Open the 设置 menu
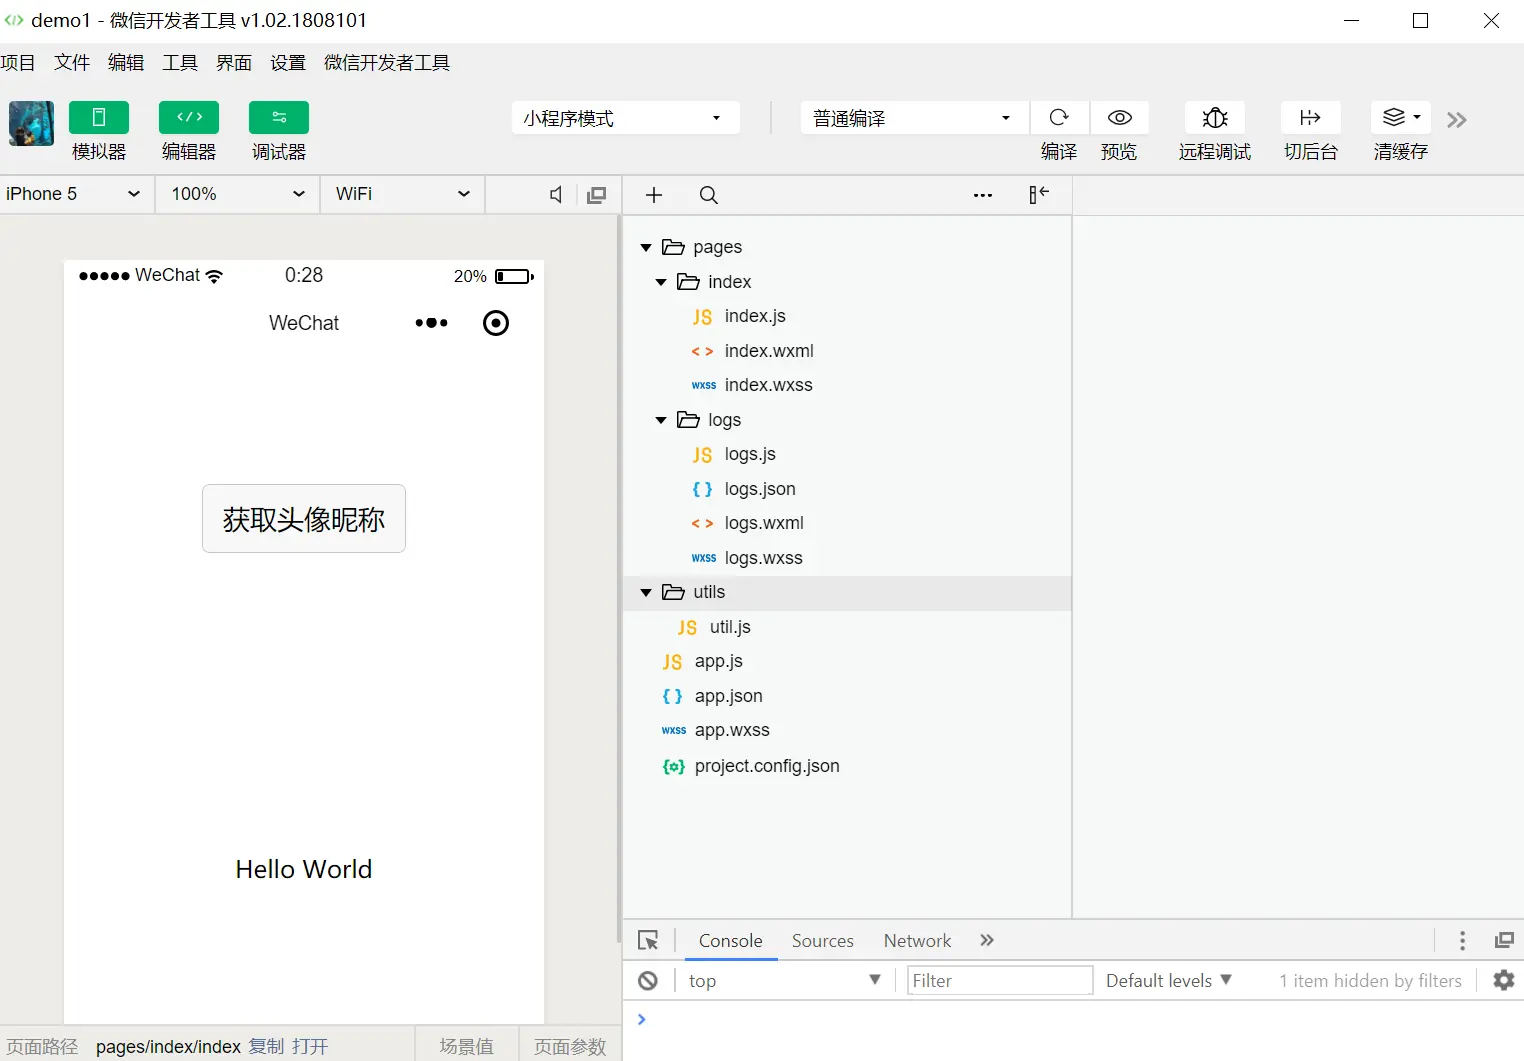 (x=288, y=63)
